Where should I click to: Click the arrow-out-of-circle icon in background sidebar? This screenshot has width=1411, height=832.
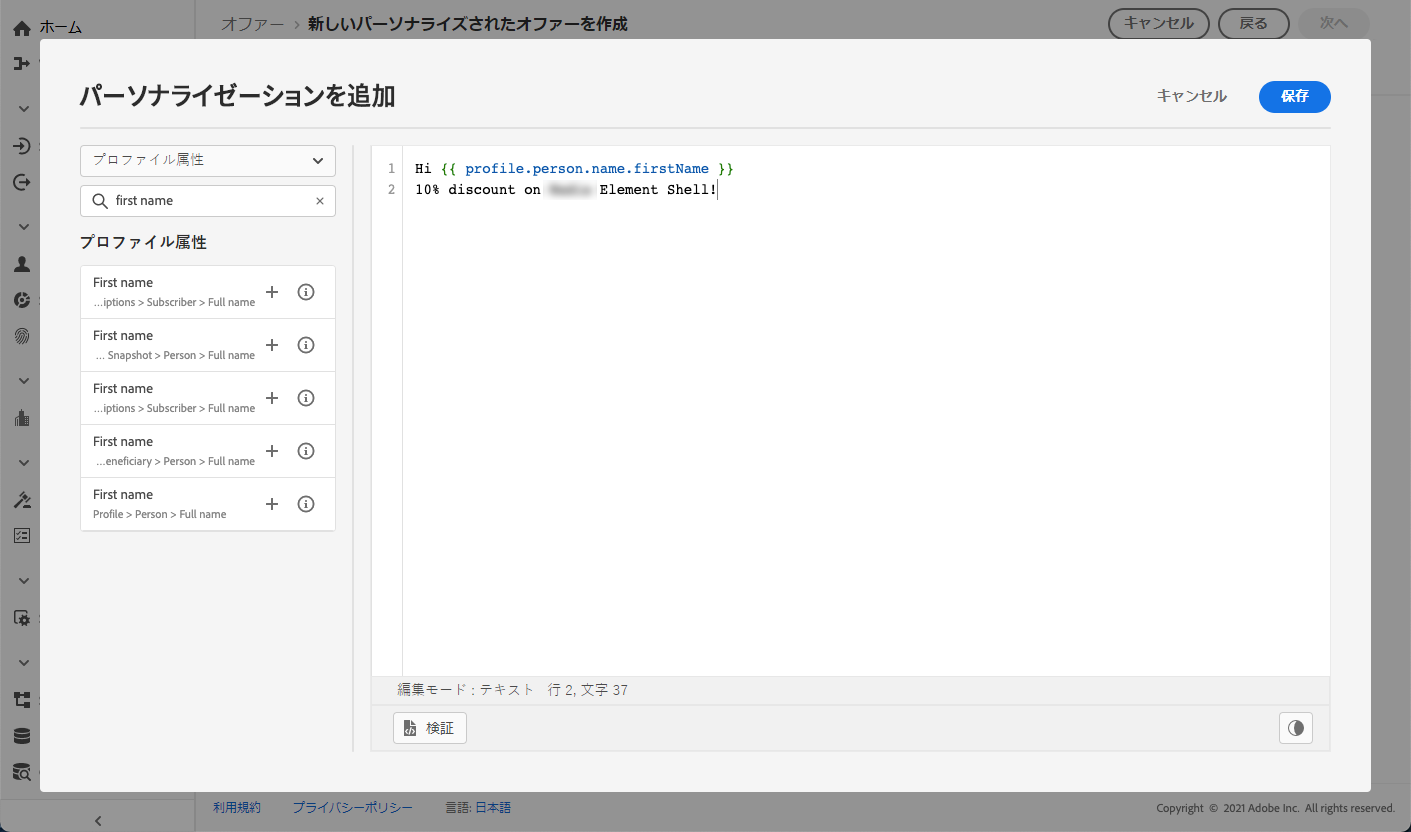(22, 183)
